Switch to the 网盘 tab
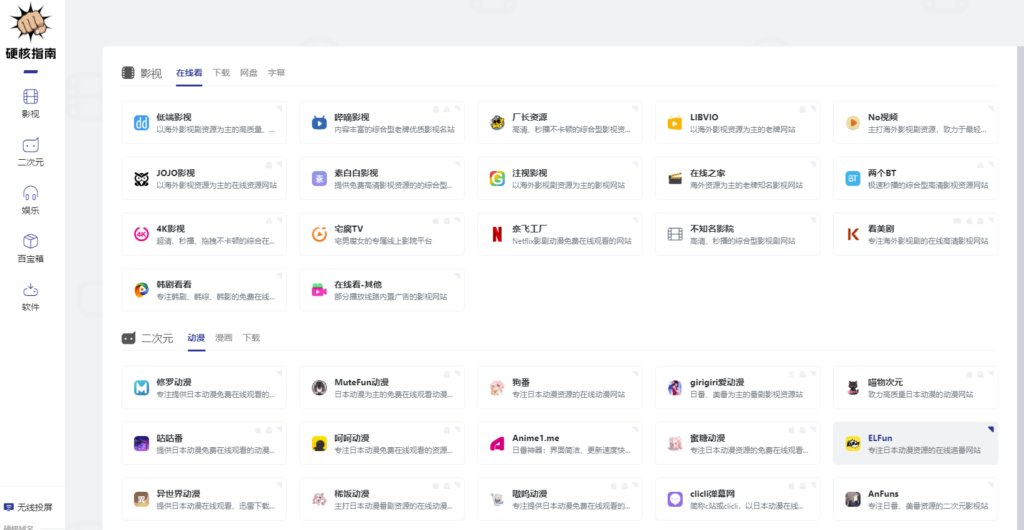The width and height of the screenshot is (1024, 530). [249, 73]
